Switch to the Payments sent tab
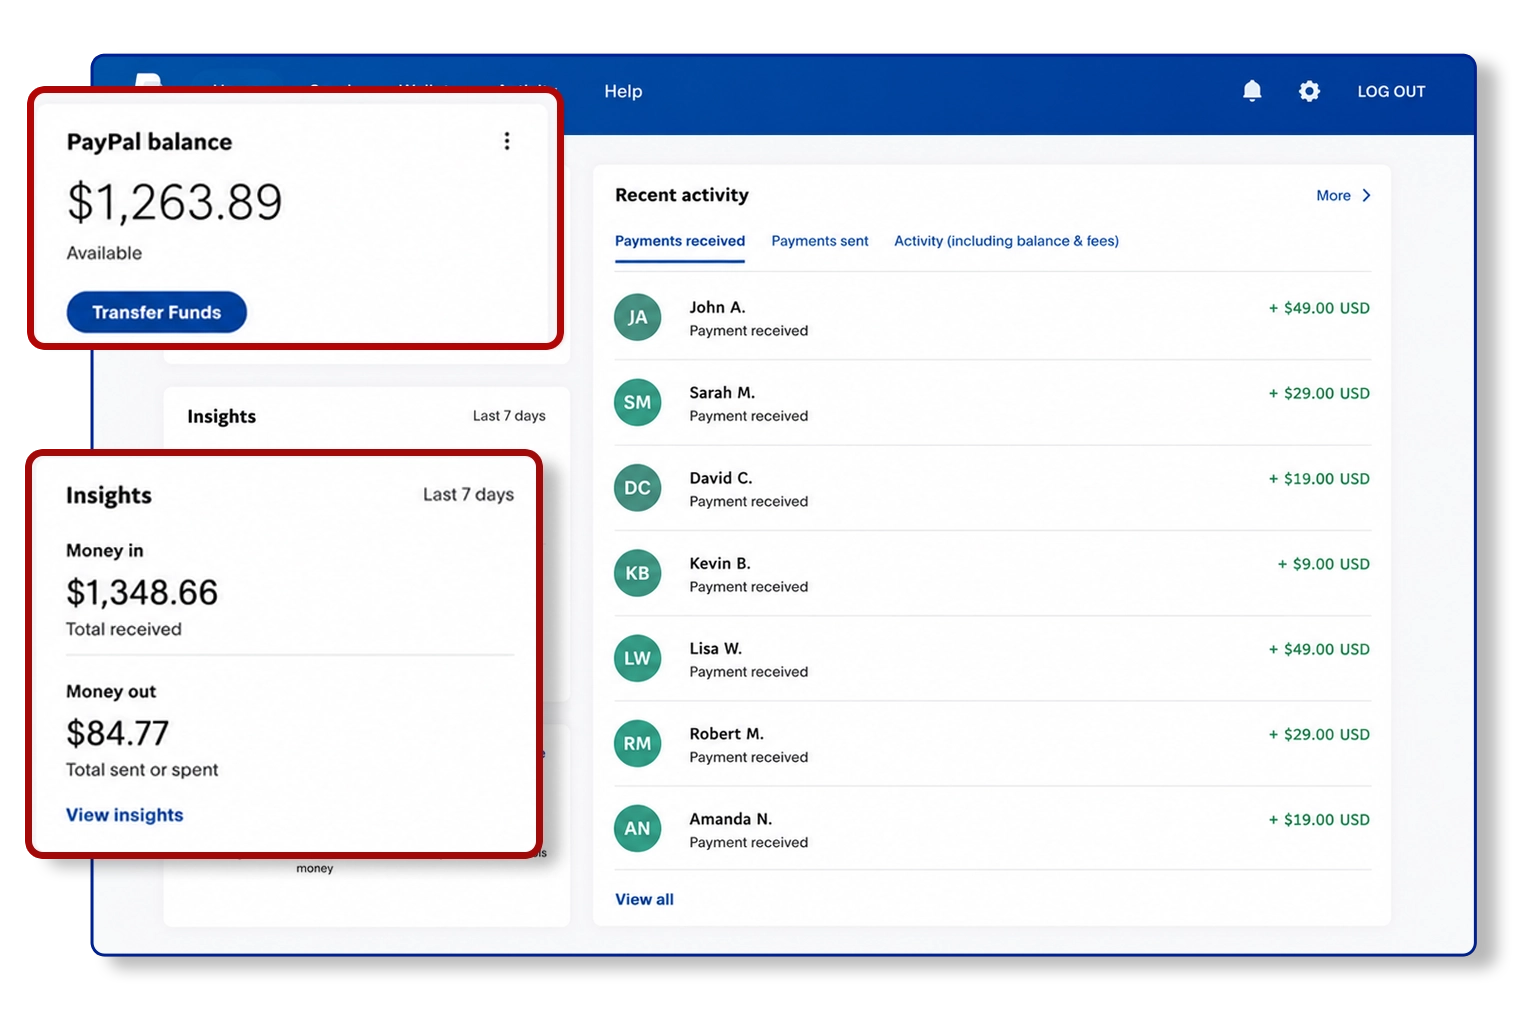This screenshot has height=1023, width=1537. tap(819, 241)
